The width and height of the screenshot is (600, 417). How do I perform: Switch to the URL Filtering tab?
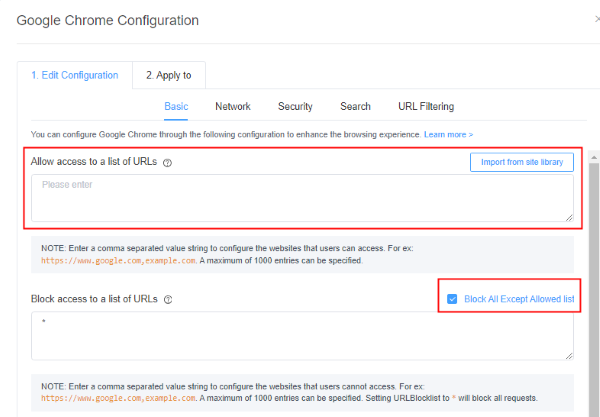coord(426,106)
